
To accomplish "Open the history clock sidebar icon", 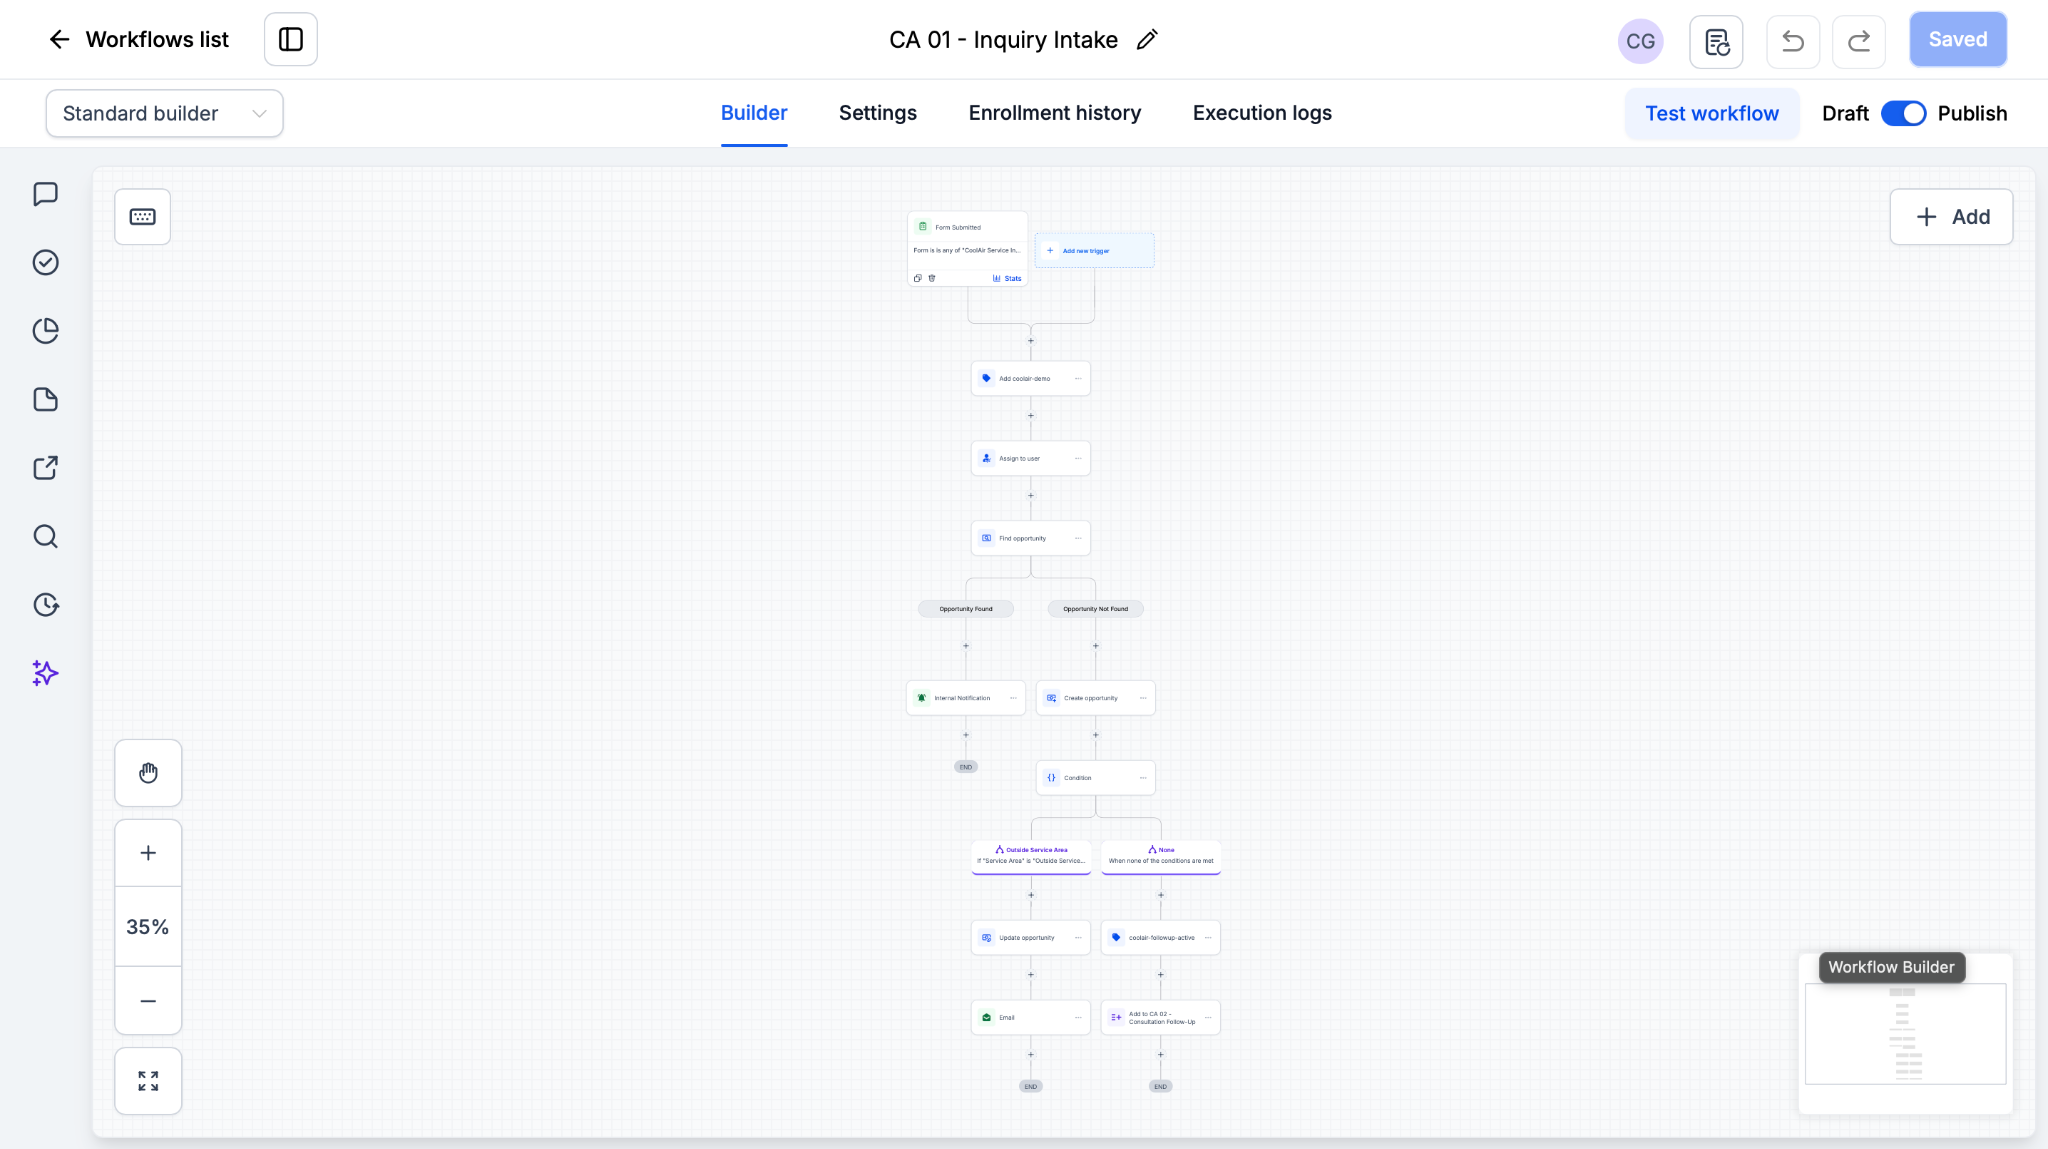I will coord(46,604).
